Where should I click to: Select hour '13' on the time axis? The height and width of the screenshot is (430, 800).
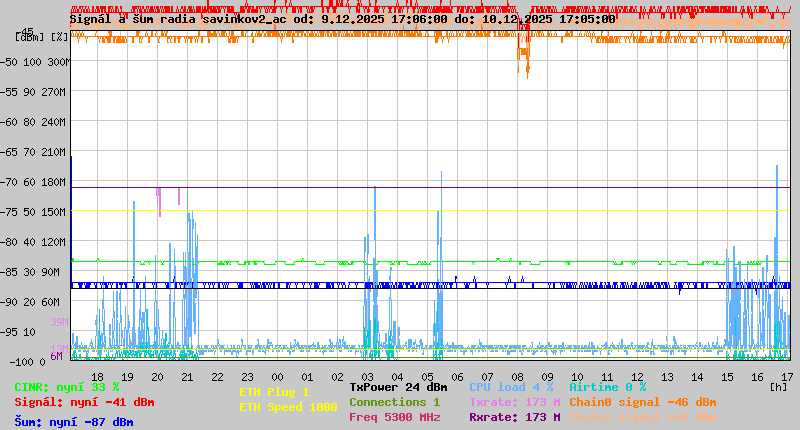coord(667,377)
